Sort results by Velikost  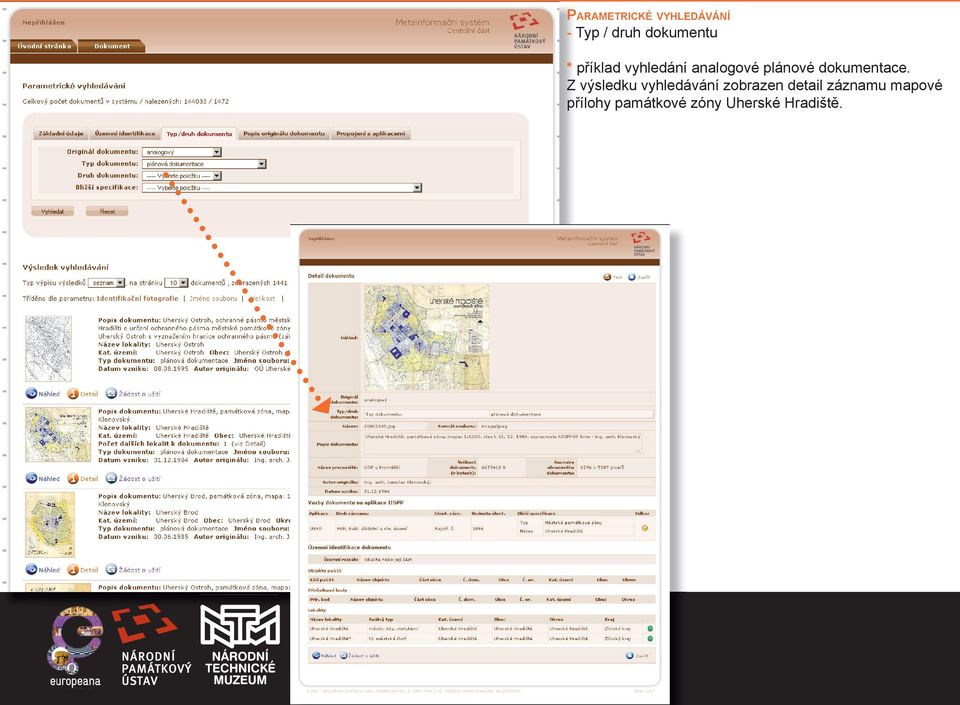[263, 299]
